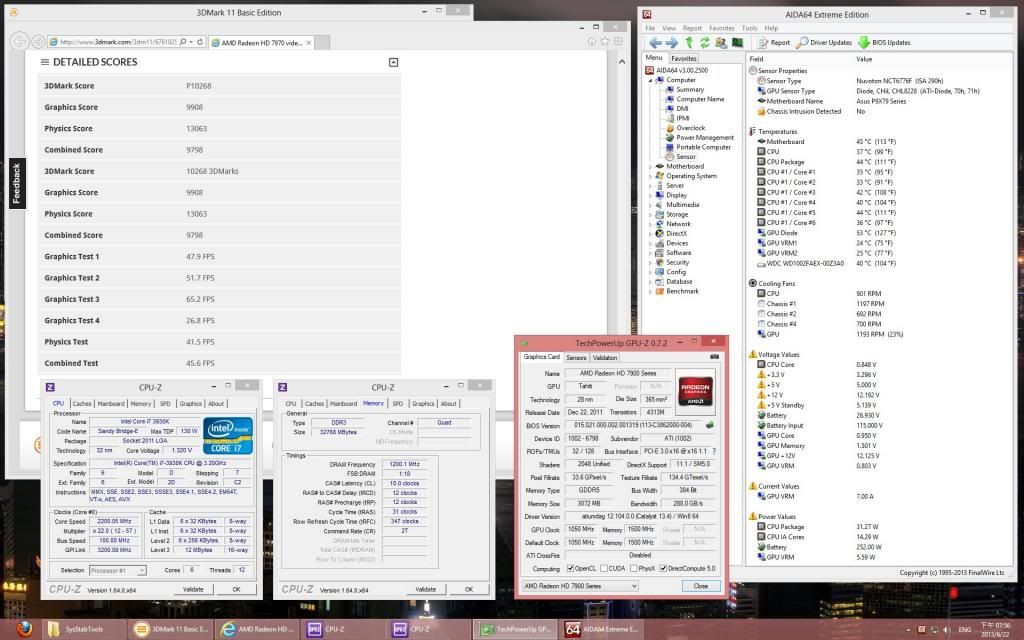Open the SPD tab in right CPU-Z window

coord(398,404)
